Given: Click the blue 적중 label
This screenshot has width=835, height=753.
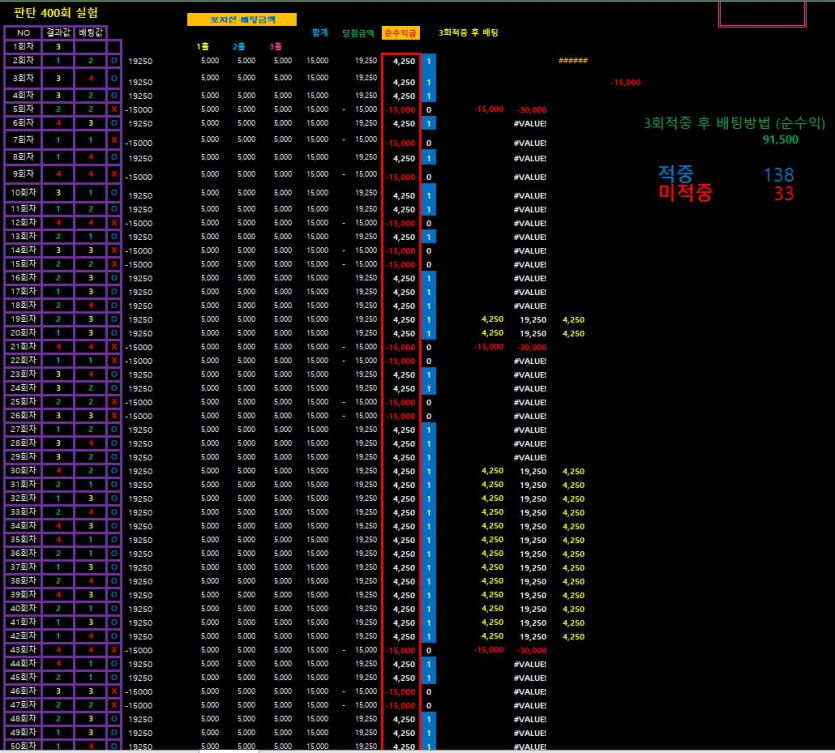Looking at the screenshot, I should pyautogui.click(x=676, y=174).
